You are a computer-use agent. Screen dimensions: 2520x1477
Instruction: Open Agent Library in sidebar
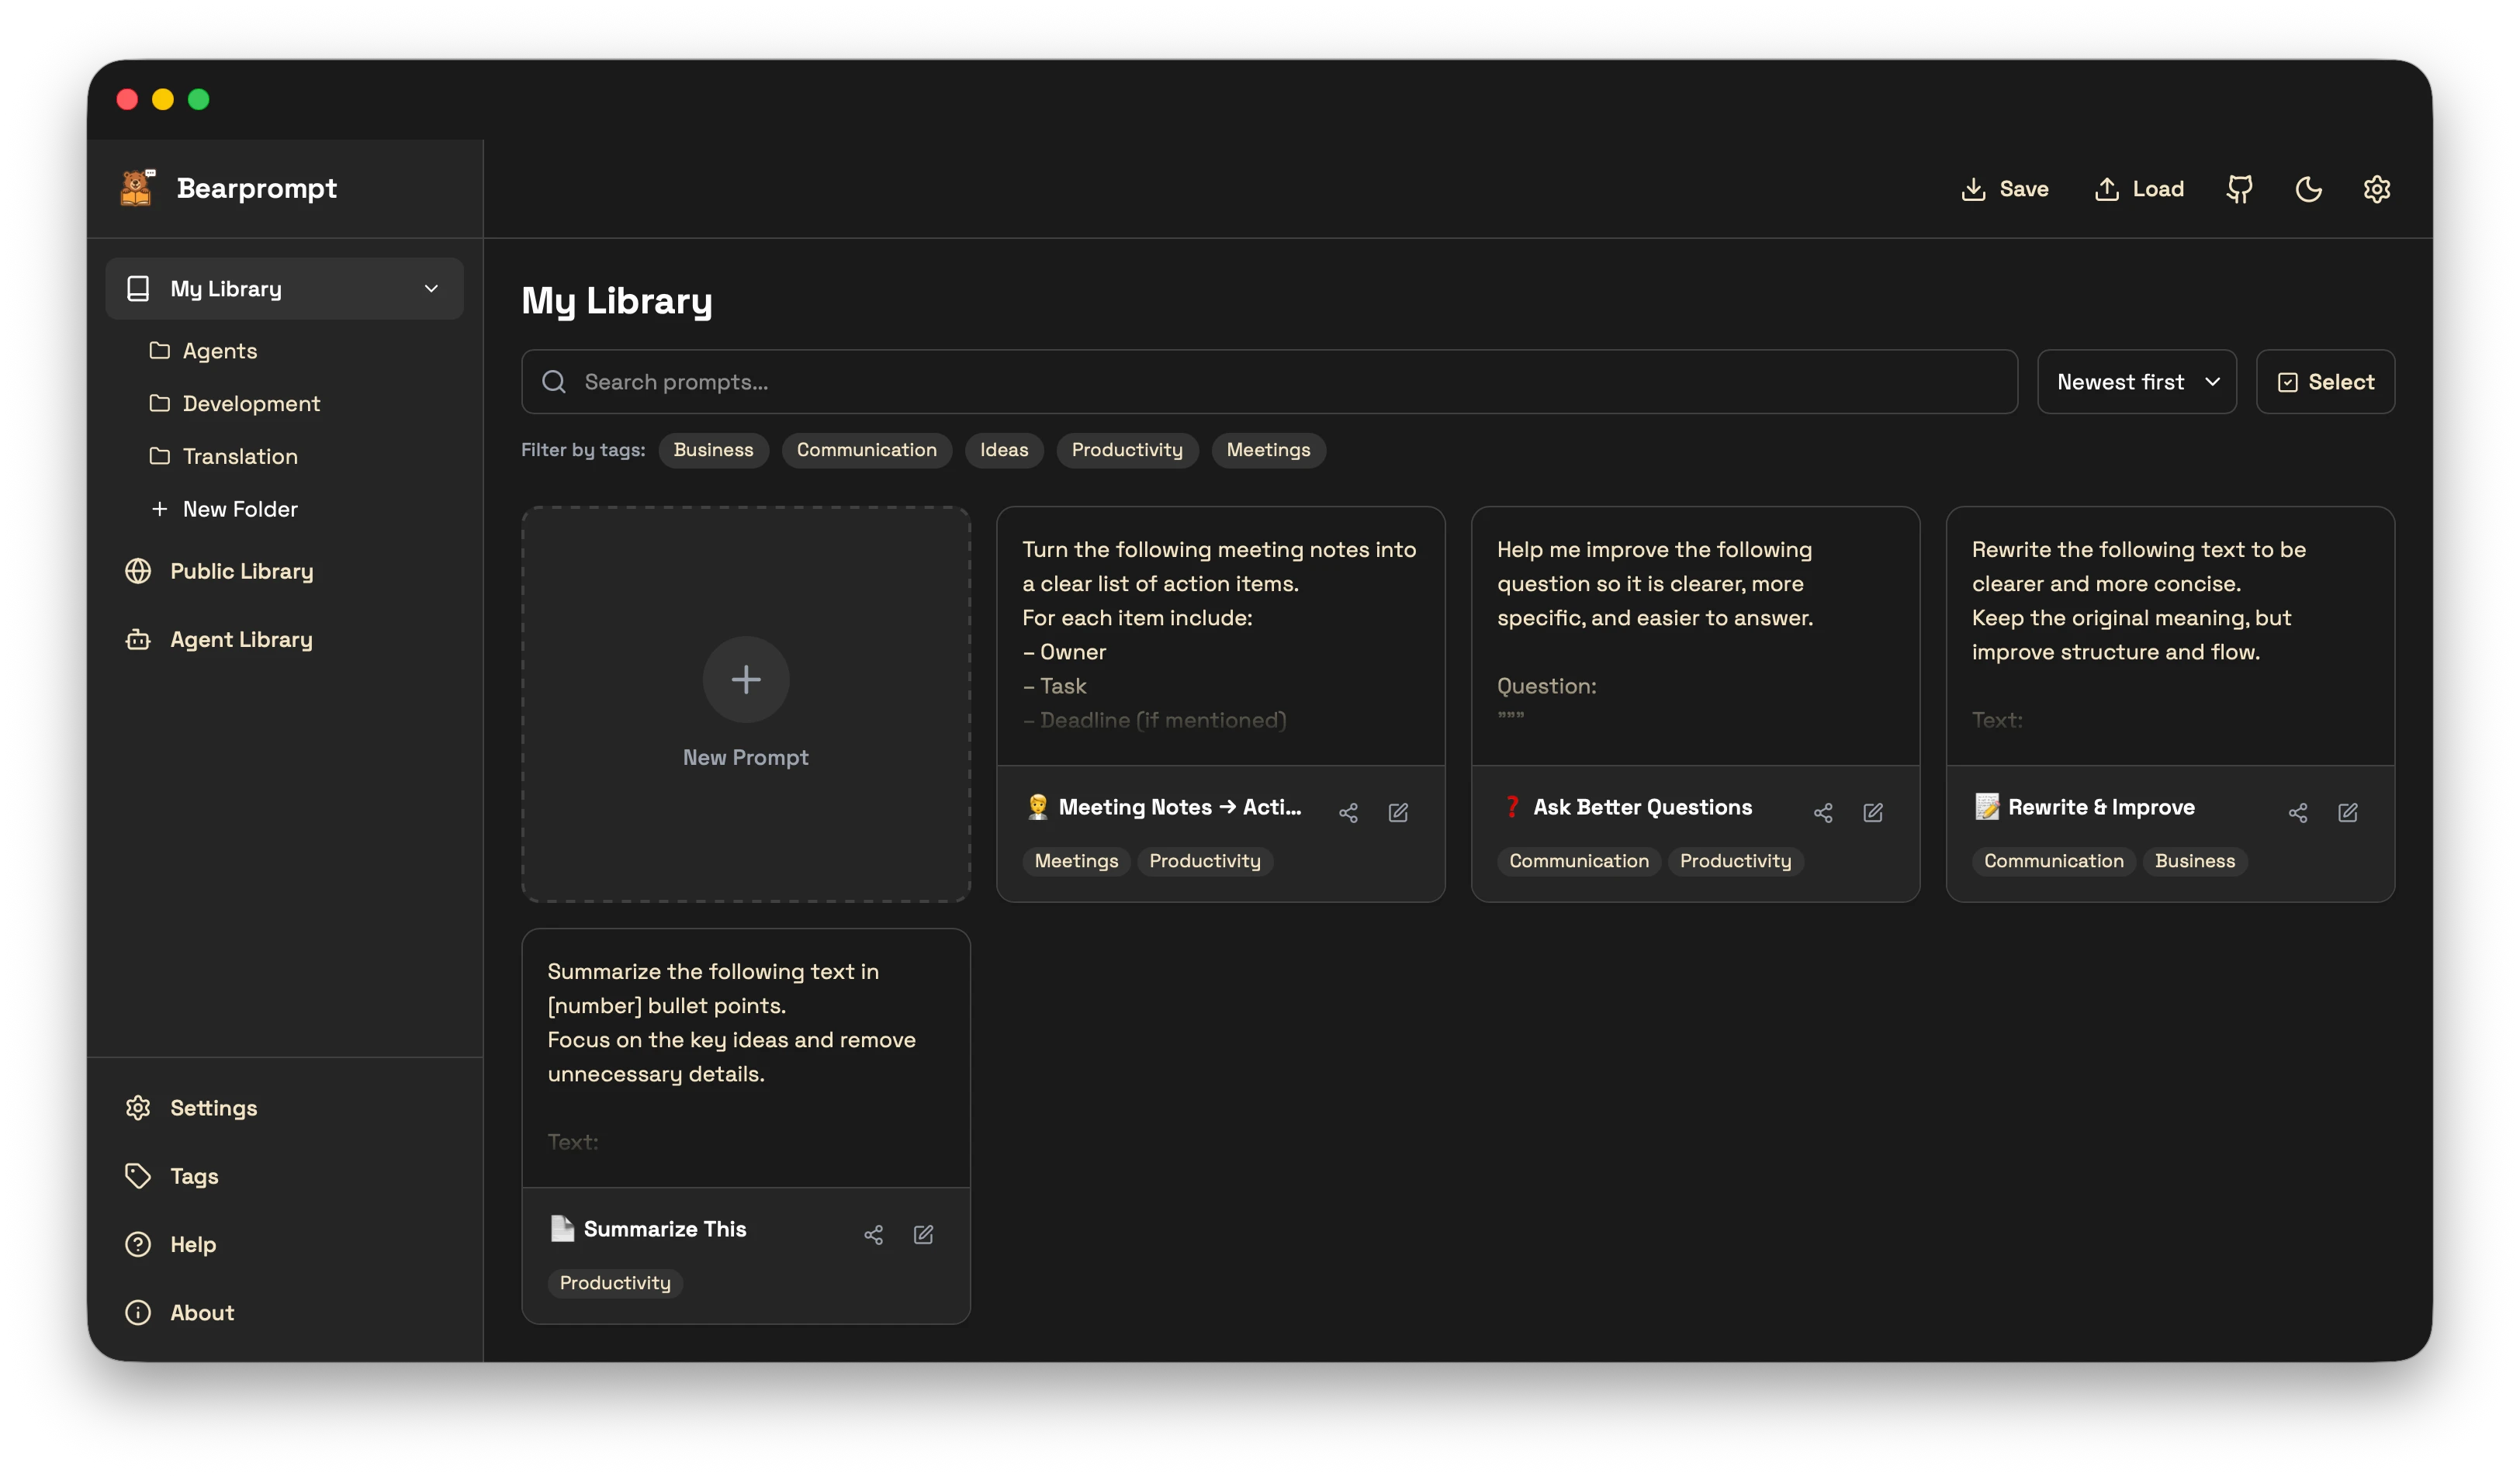pos(241,640)
